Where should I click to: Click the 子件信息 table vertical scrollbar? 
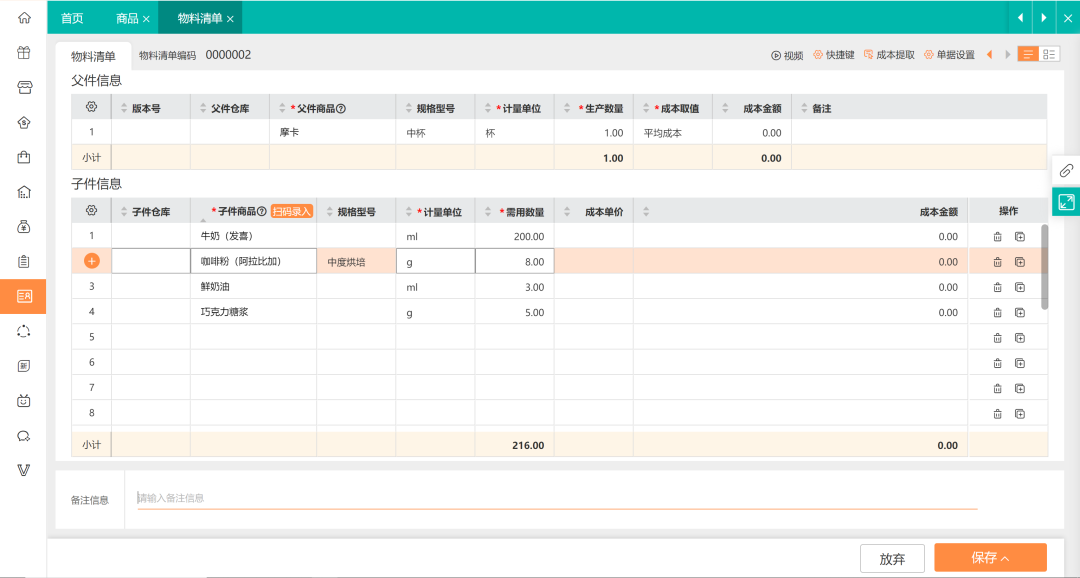1044,267
